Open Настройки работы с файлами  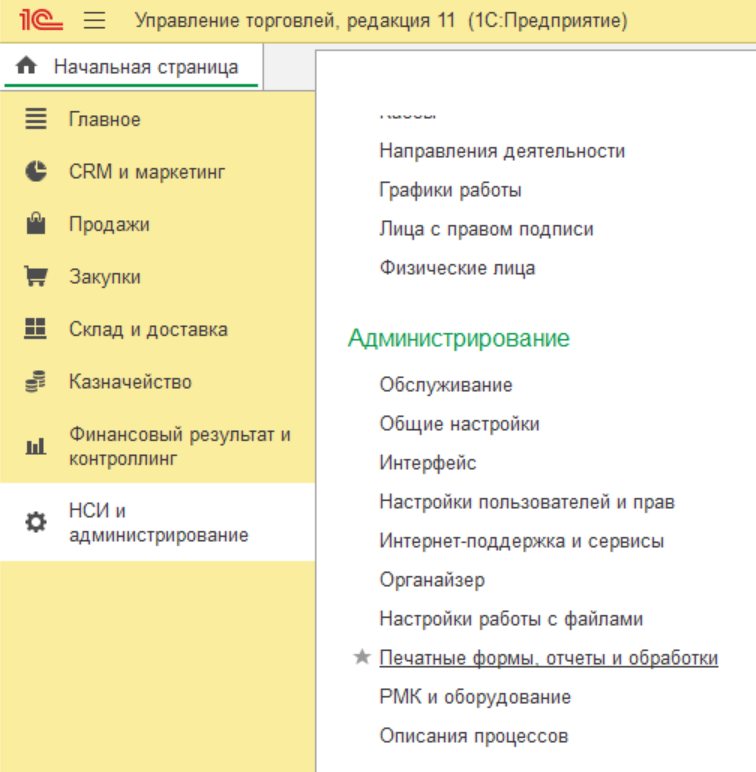coord(511,618)
